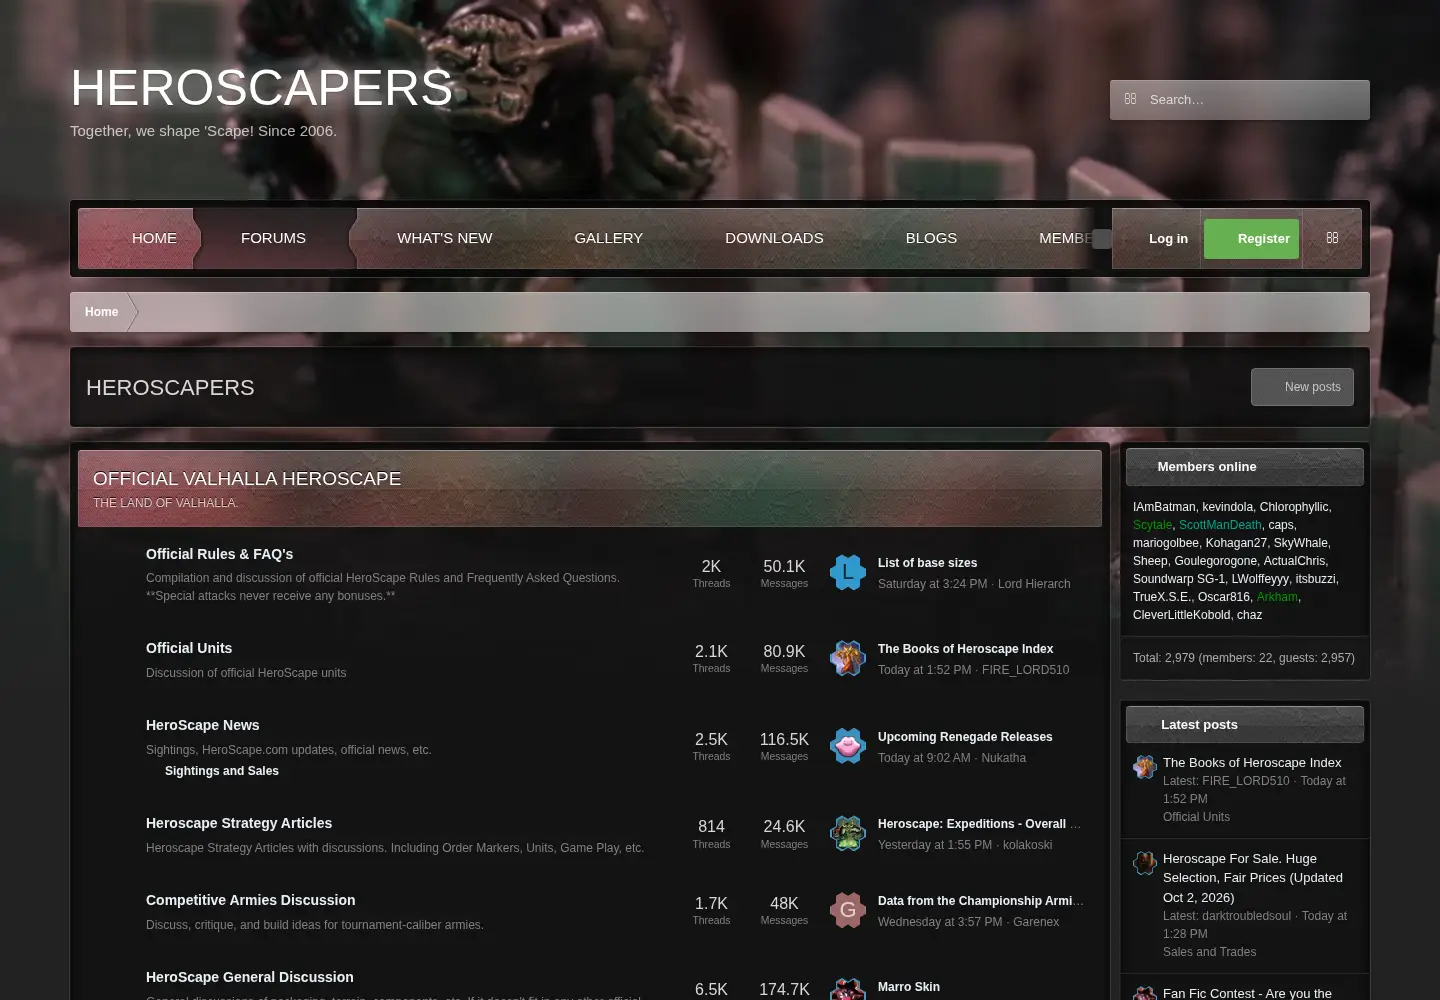The image size is (1440, 1000).
Task: Open Garenex's 'G' avatar
Action: 848,910
